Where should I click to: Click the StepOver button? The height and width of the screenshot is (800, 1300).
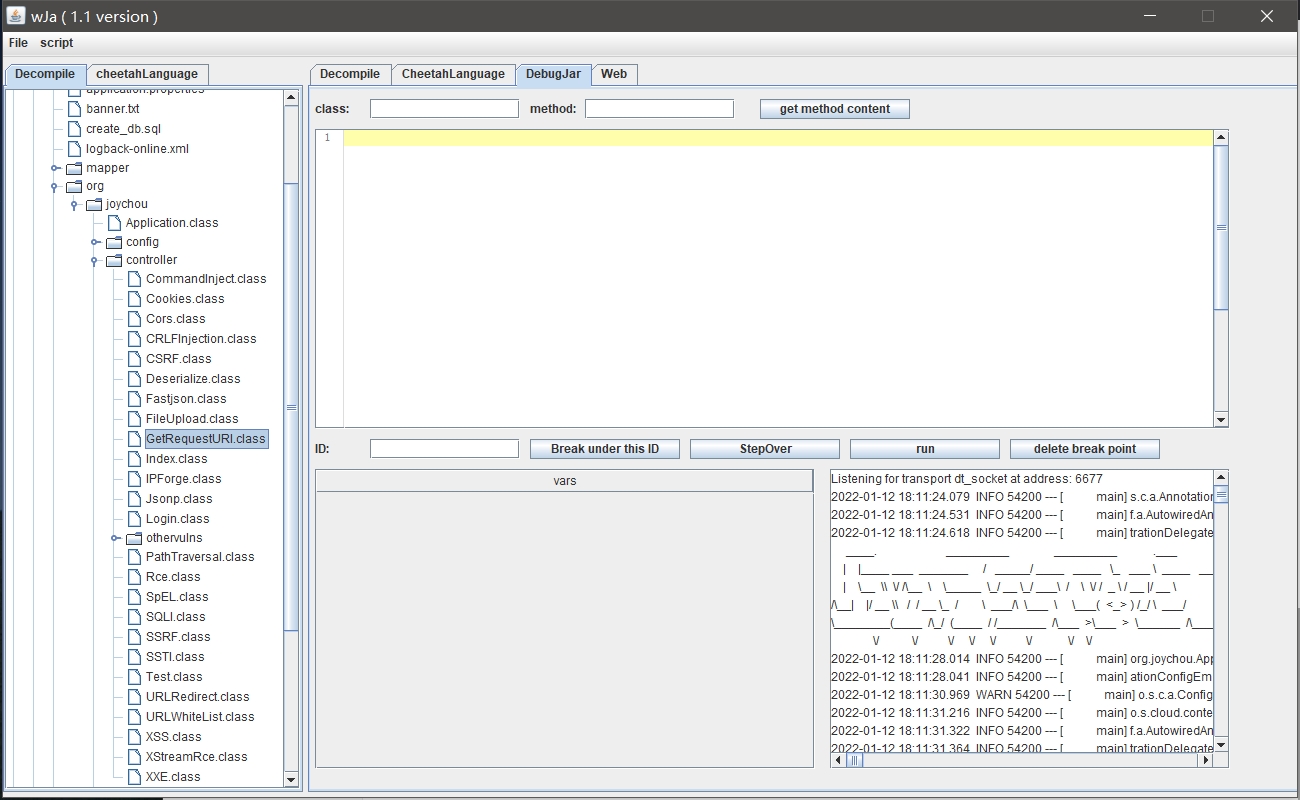[765, 449]
